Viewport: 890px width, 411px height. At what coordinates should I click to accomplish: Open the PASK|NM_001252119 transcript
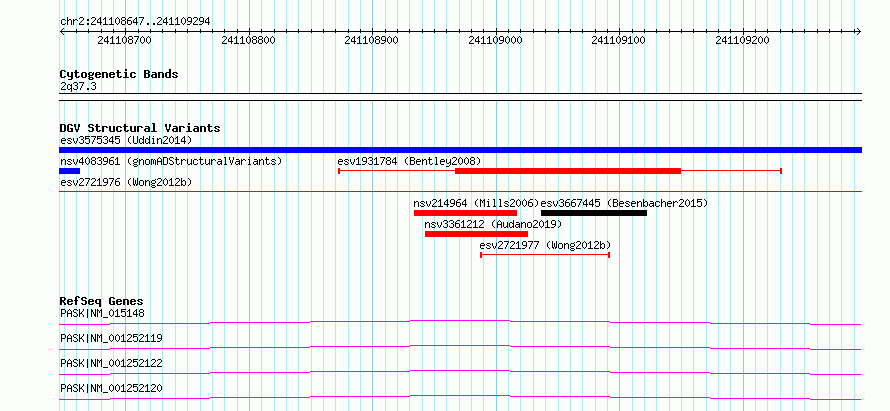tap(111, 338)
